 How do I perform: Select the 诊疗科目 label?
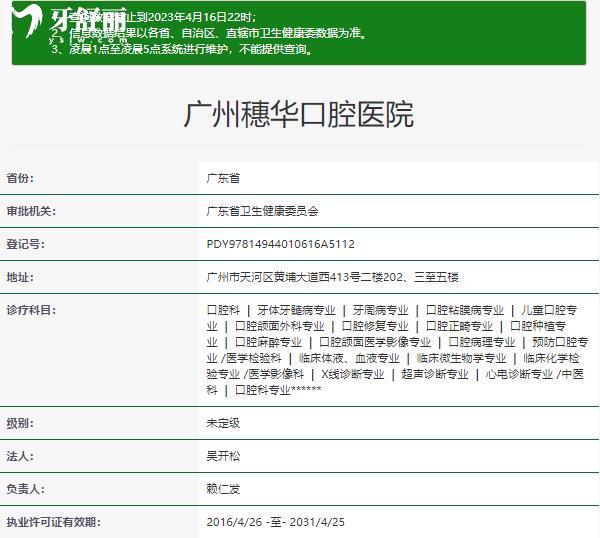(x=31, y=310)
